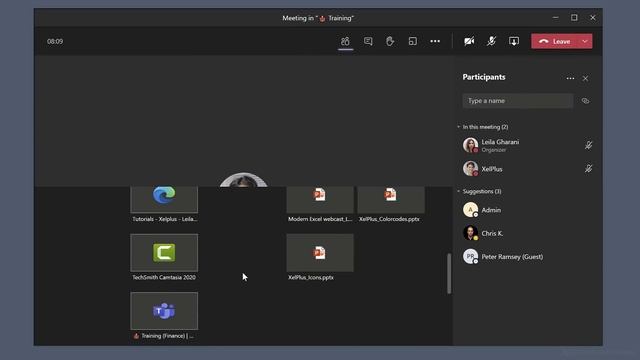The height and width of the screenshot is (360, 640).
Task: Open dropdown arrow next to Leave
Action: [x=585, y=41]
